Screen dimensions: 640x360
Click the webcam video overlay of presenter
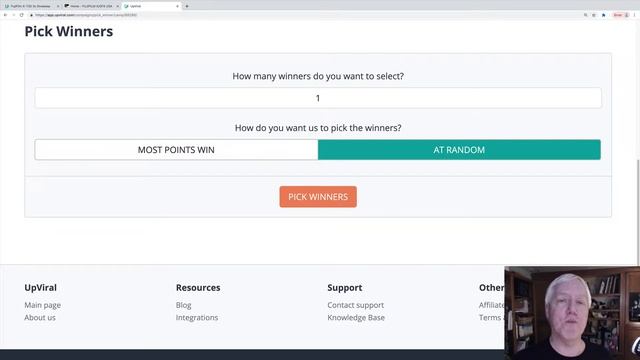(x=572, y=313)
